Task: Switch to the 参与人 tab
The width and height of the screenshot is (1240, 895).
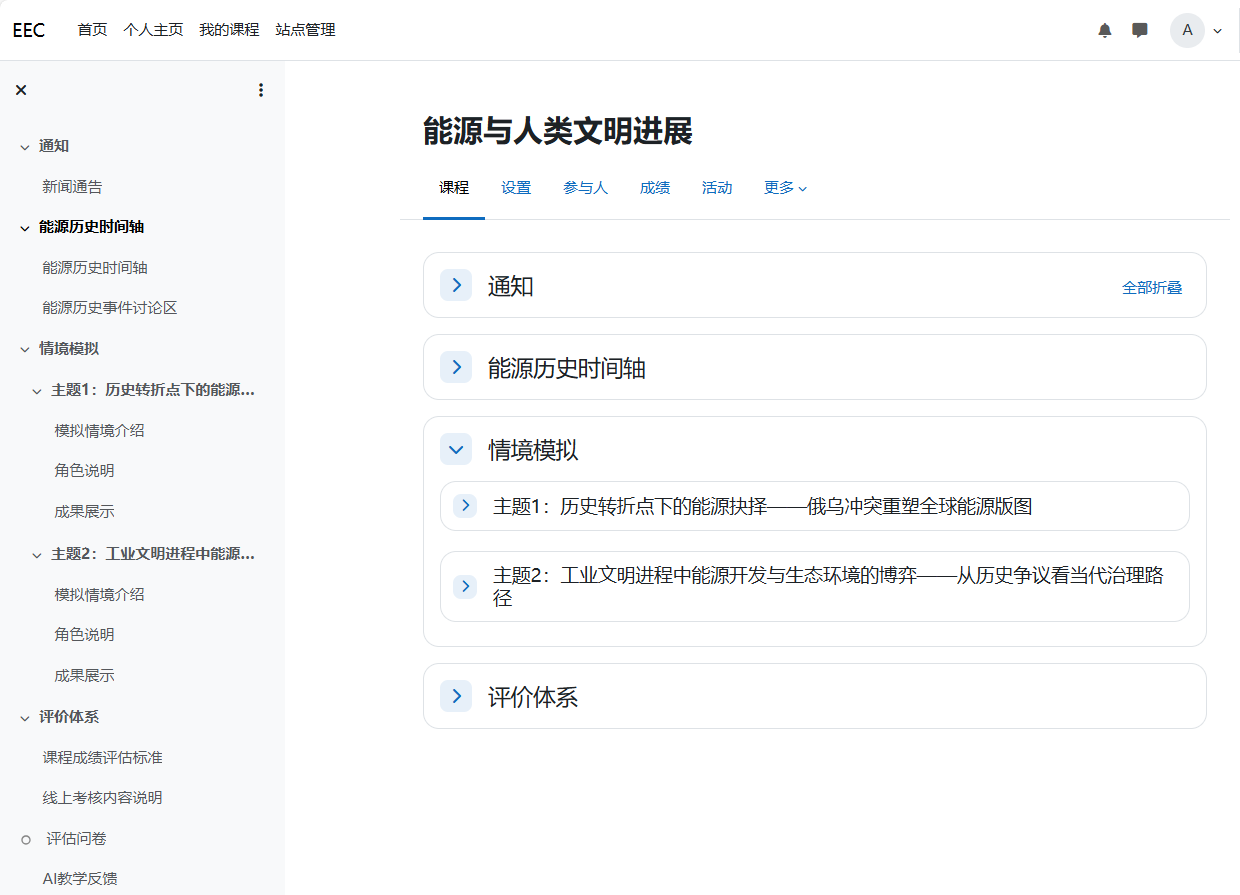Action: [585, 188]
